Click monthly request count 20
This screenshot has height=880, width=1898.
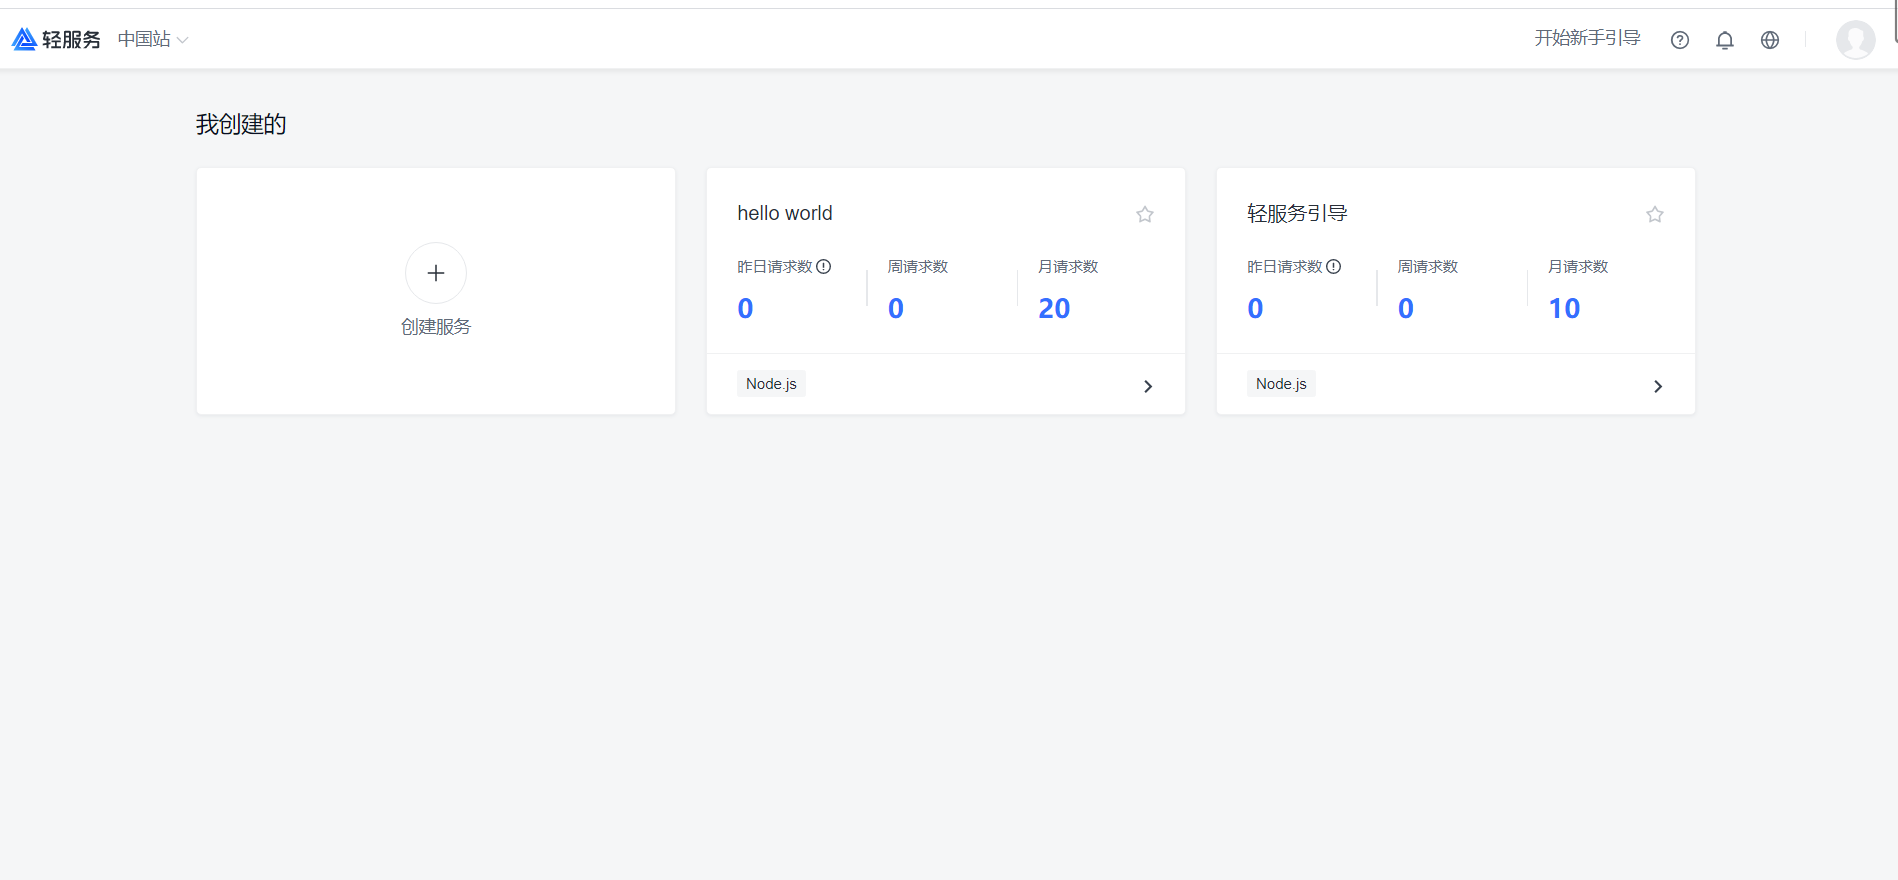click(1054, 308)
